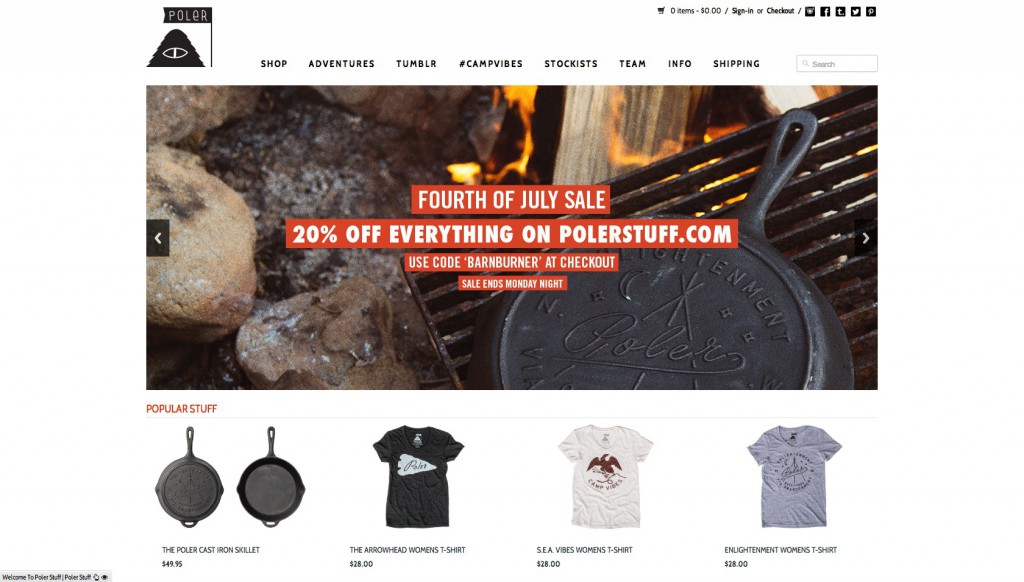View the Enlightenment Womens T-Shirt image

click(x=794, y=477)
